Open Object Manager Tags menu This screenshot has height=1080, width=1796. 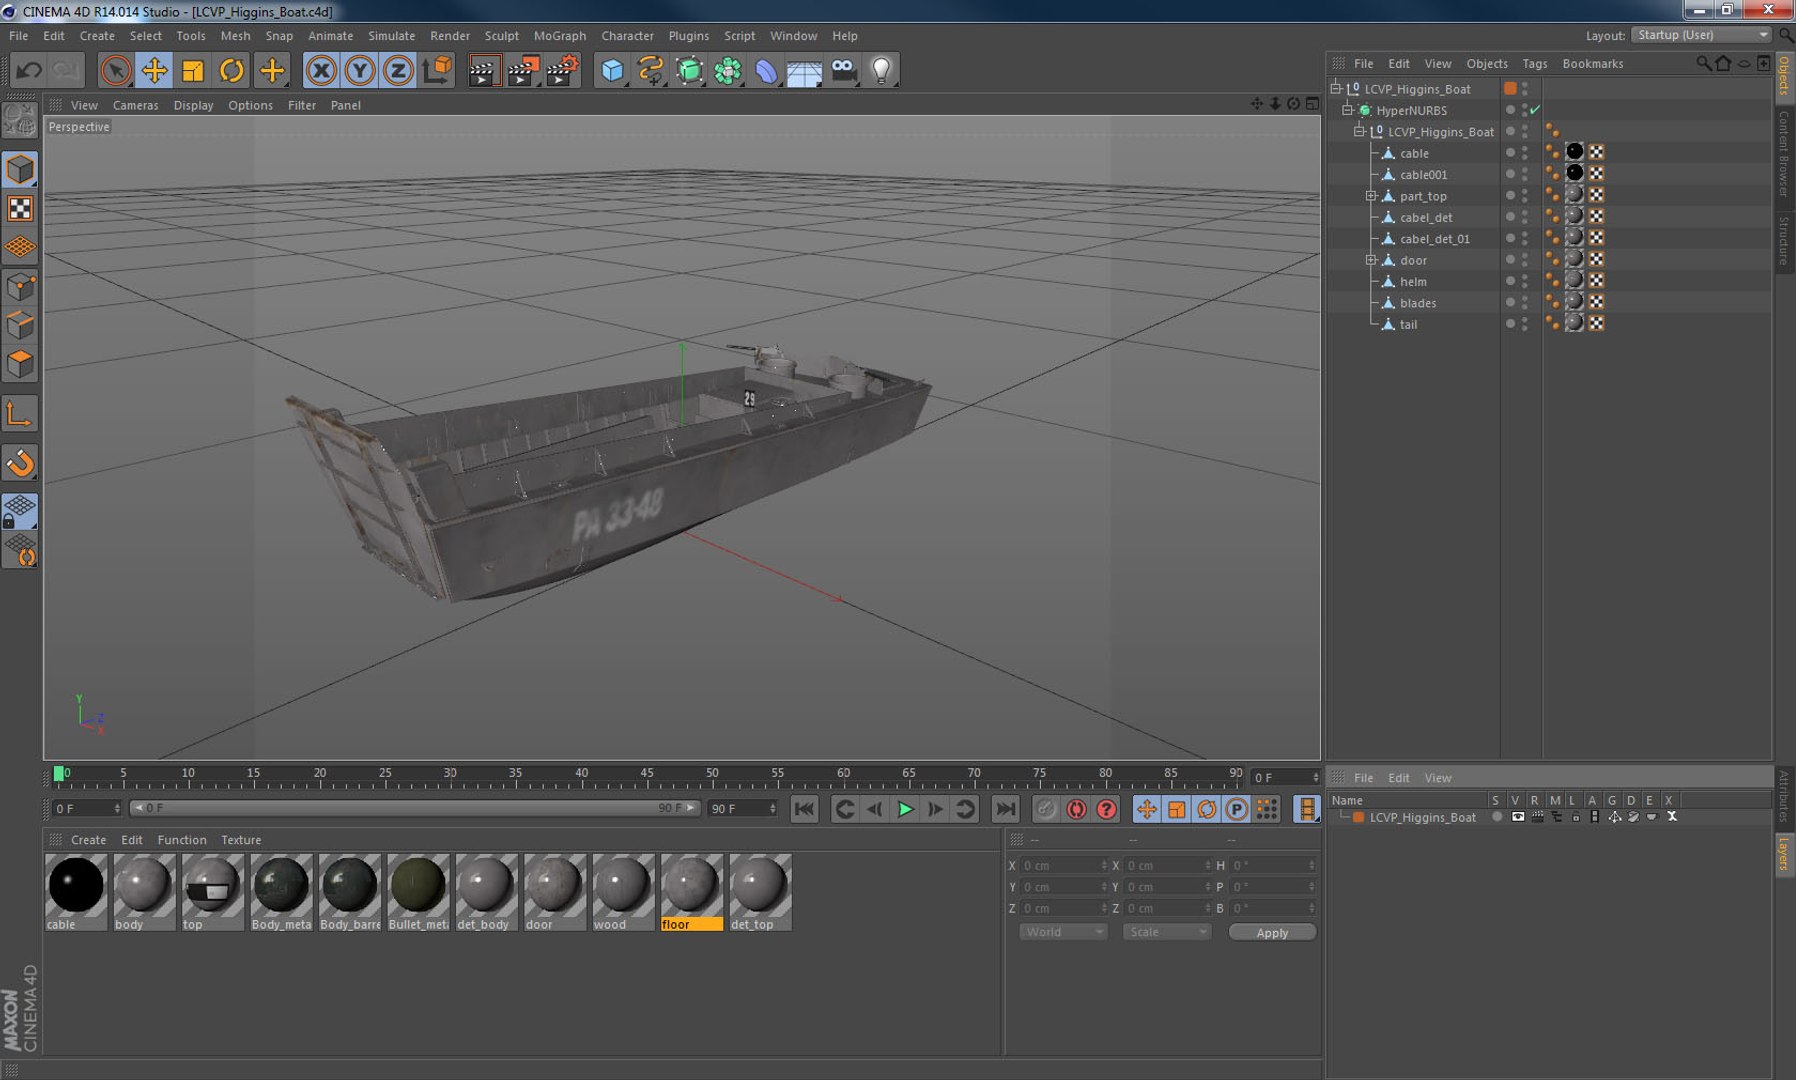[1534, 63]
